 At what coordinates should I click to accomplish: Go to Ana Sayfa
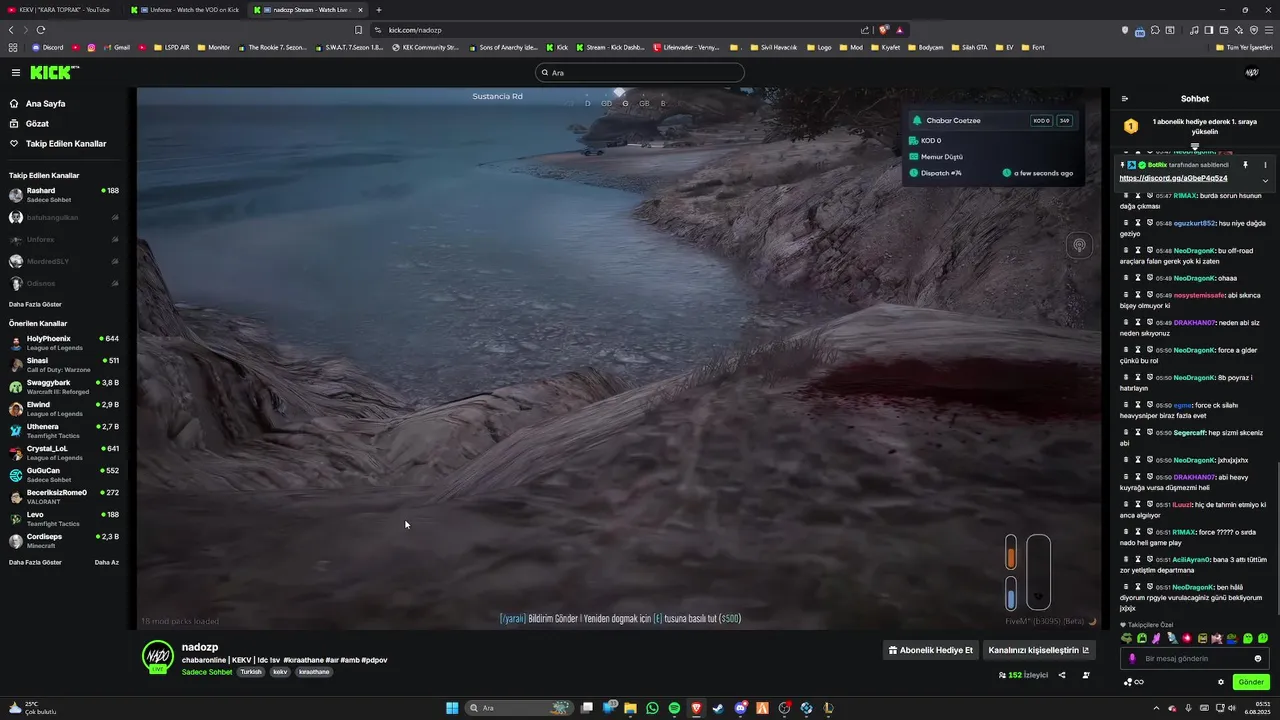coord(45,104)
